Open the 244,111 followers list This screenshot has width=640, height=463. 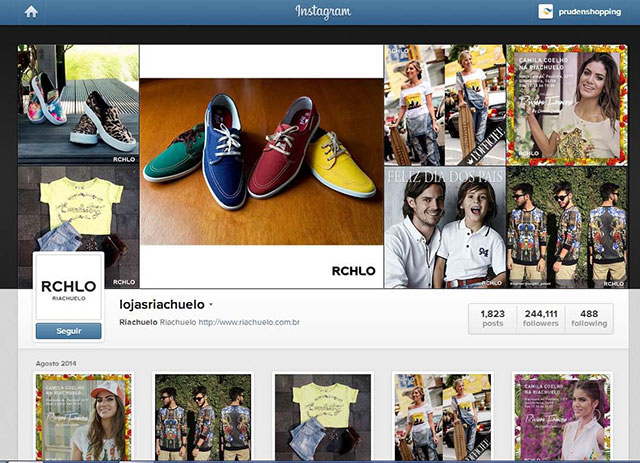click(541, 318)
